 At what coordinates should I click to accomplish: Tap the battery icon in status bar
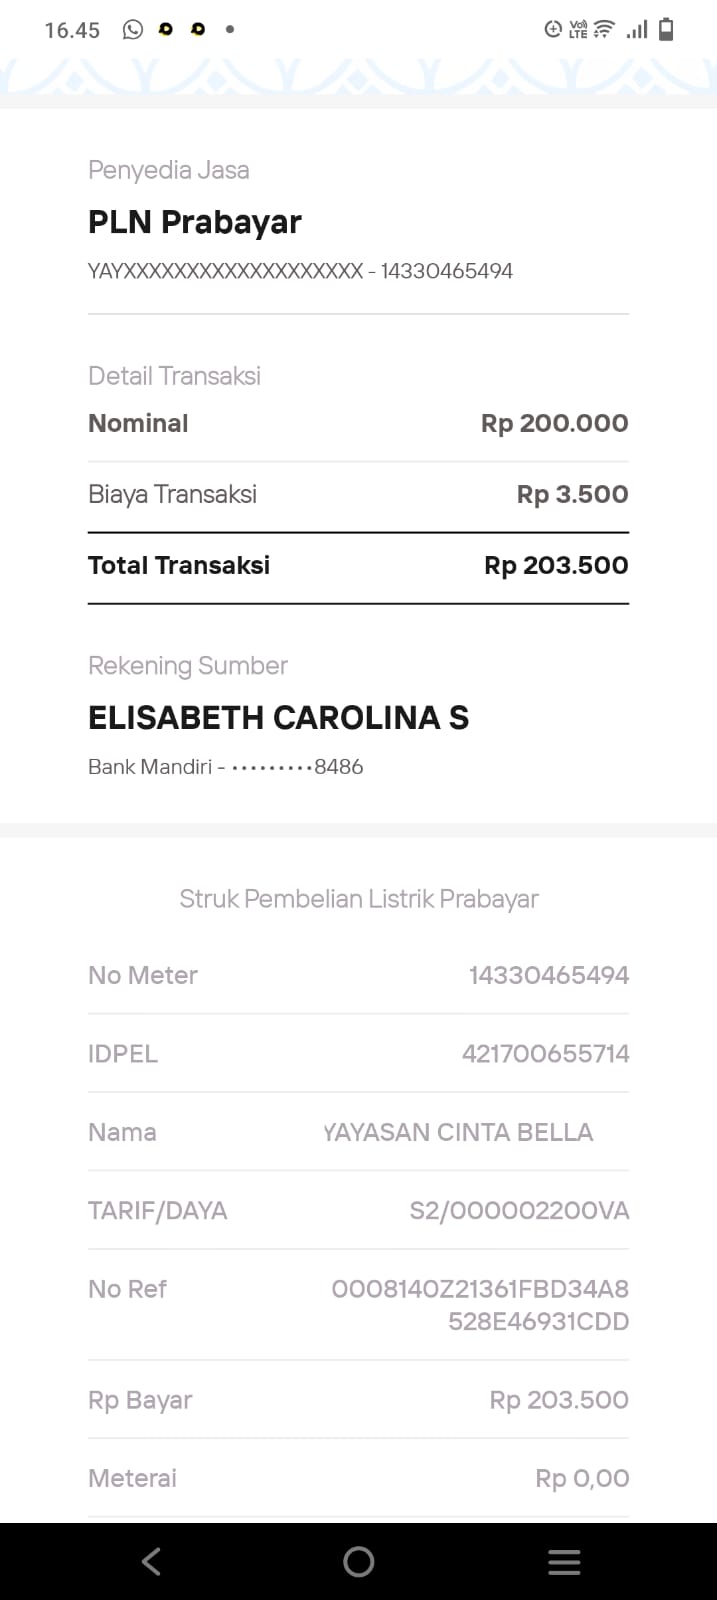coord(666,30)
